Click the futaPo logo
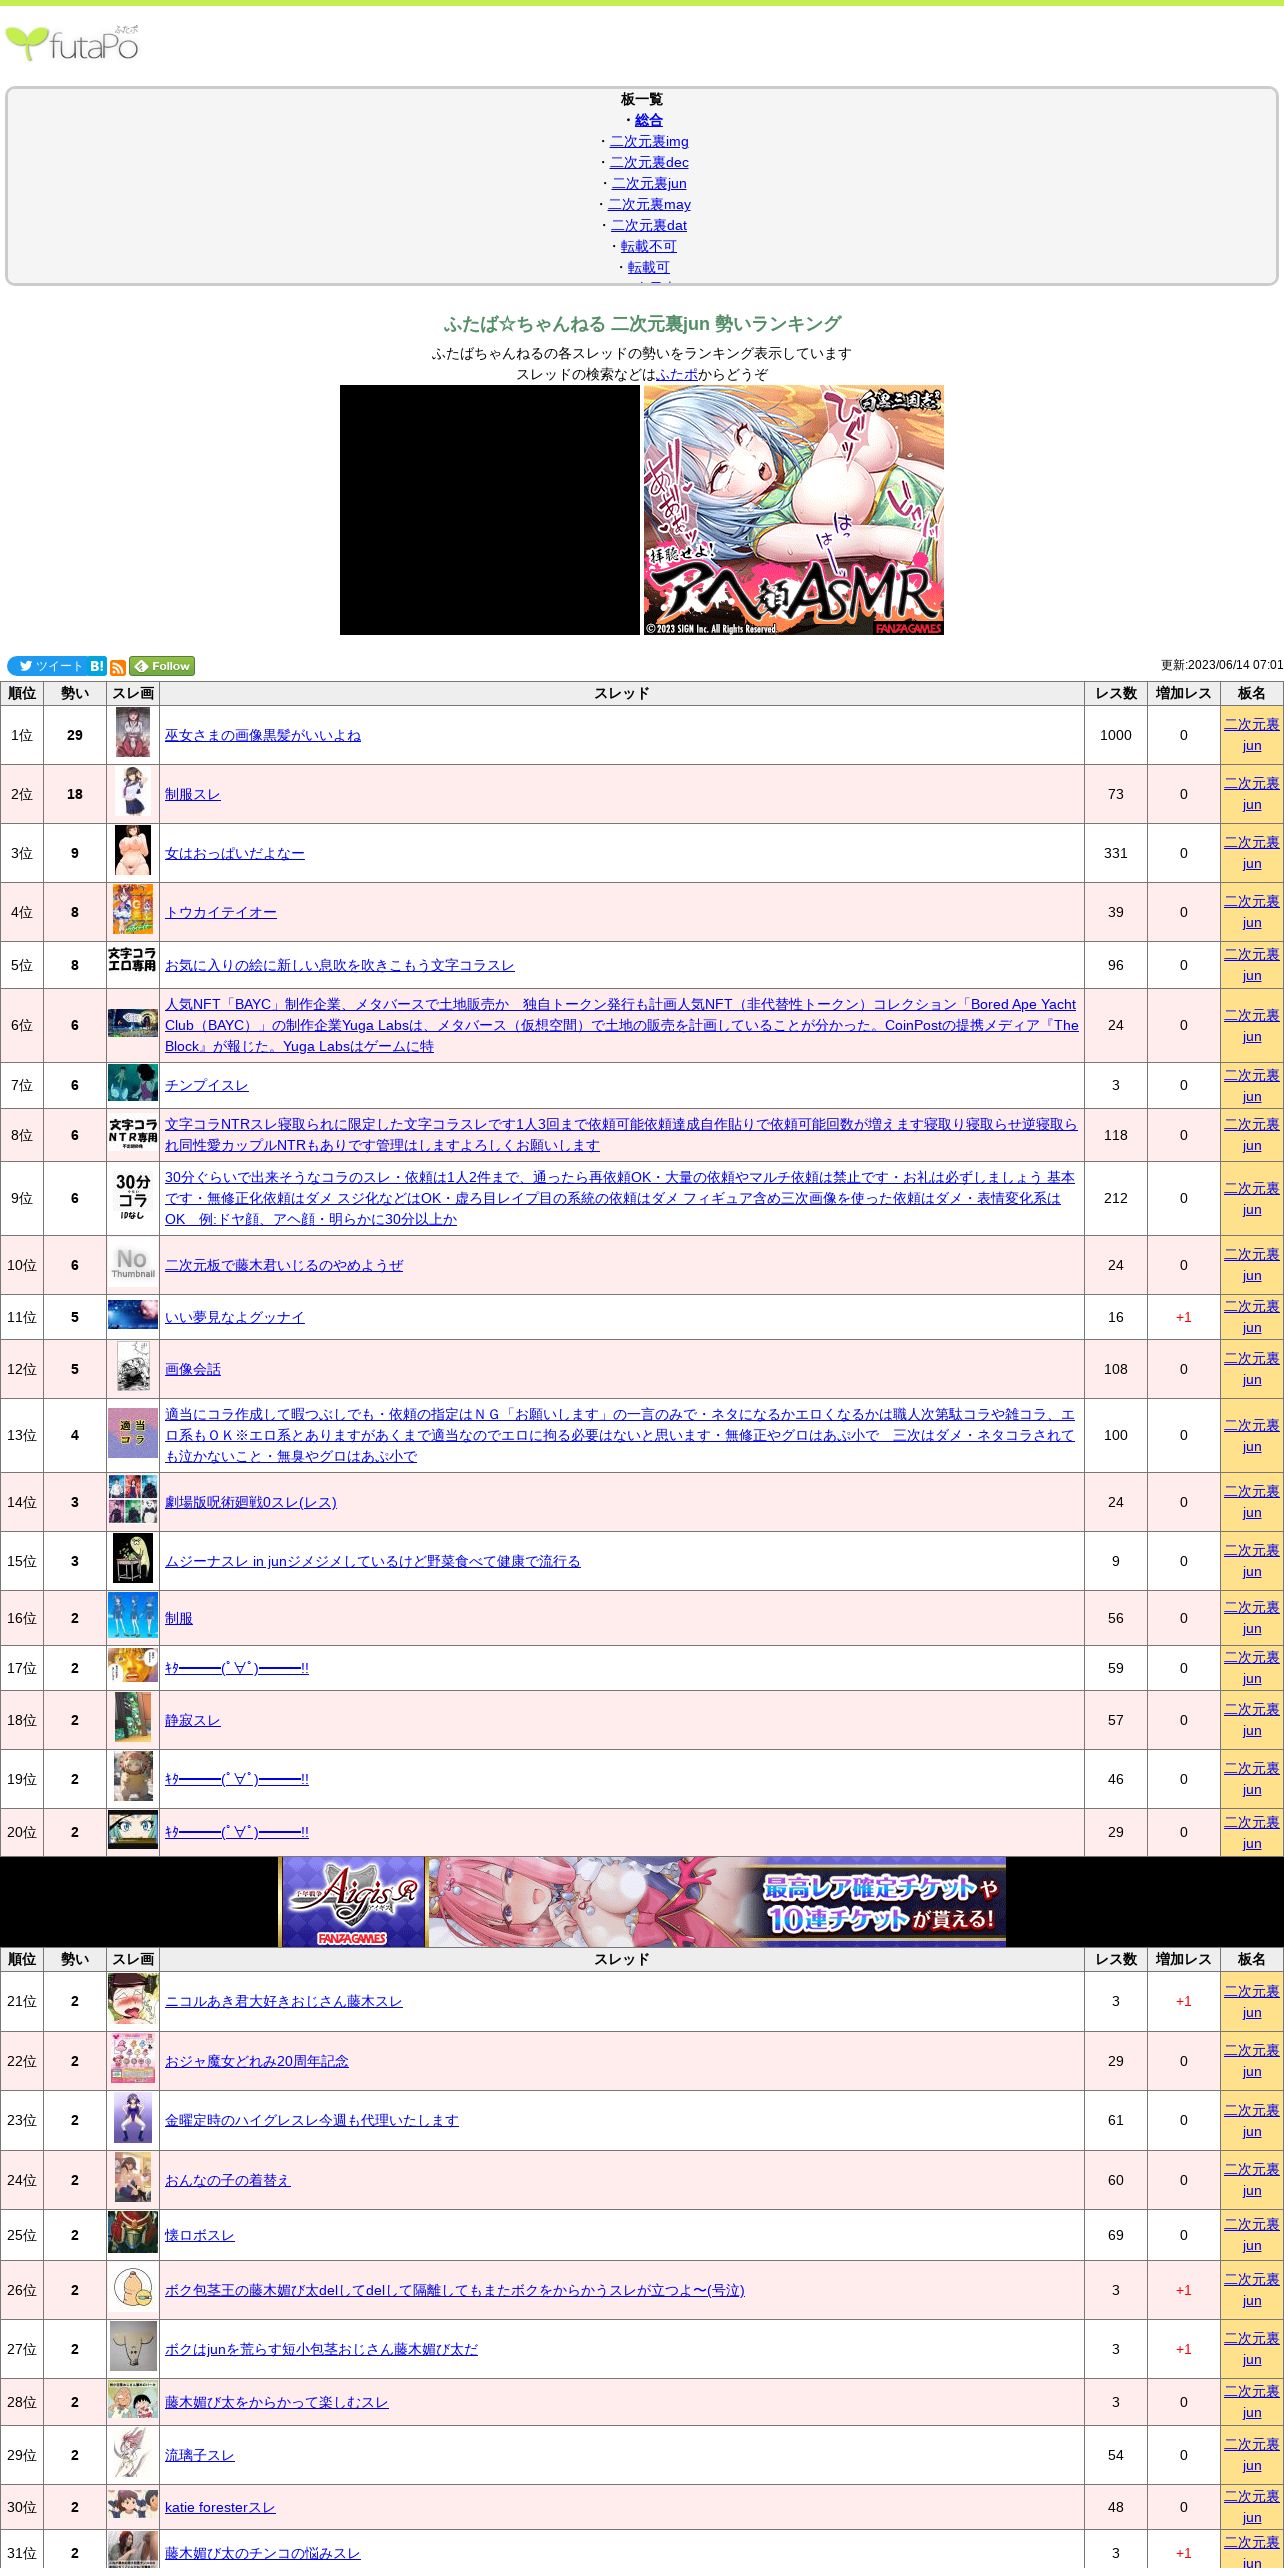 [72, 43]
